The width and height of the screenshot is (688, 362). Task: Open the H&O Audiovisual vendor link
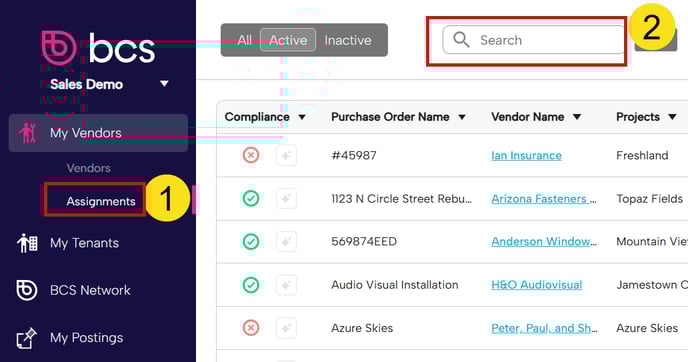point(537,285)
